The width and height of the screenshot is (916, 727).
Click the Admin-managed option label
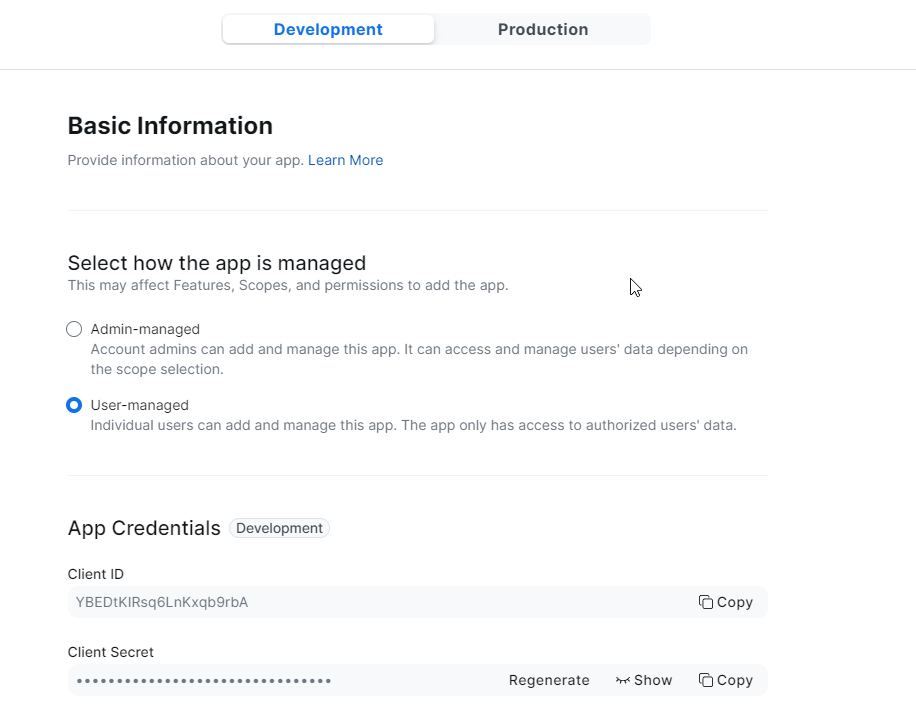(145, 329)
